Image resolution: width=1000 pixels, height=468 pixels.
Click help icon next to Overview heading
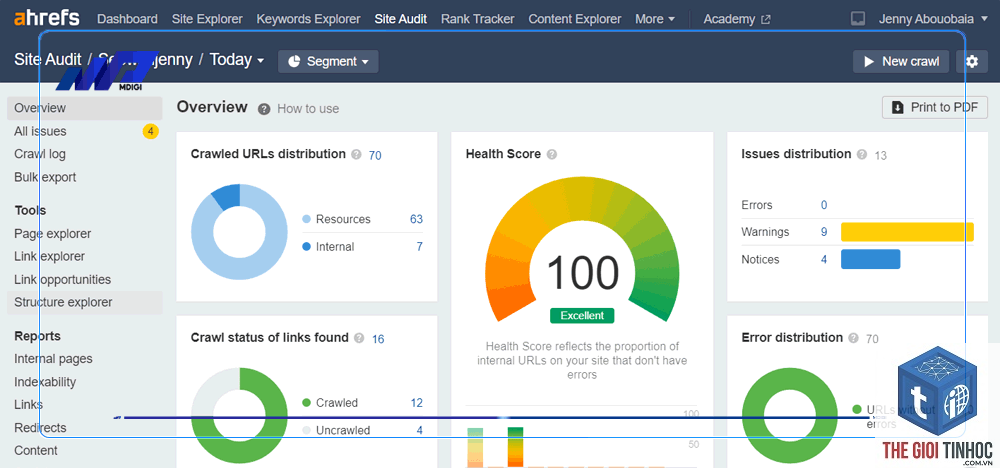(x=264, y=109)
